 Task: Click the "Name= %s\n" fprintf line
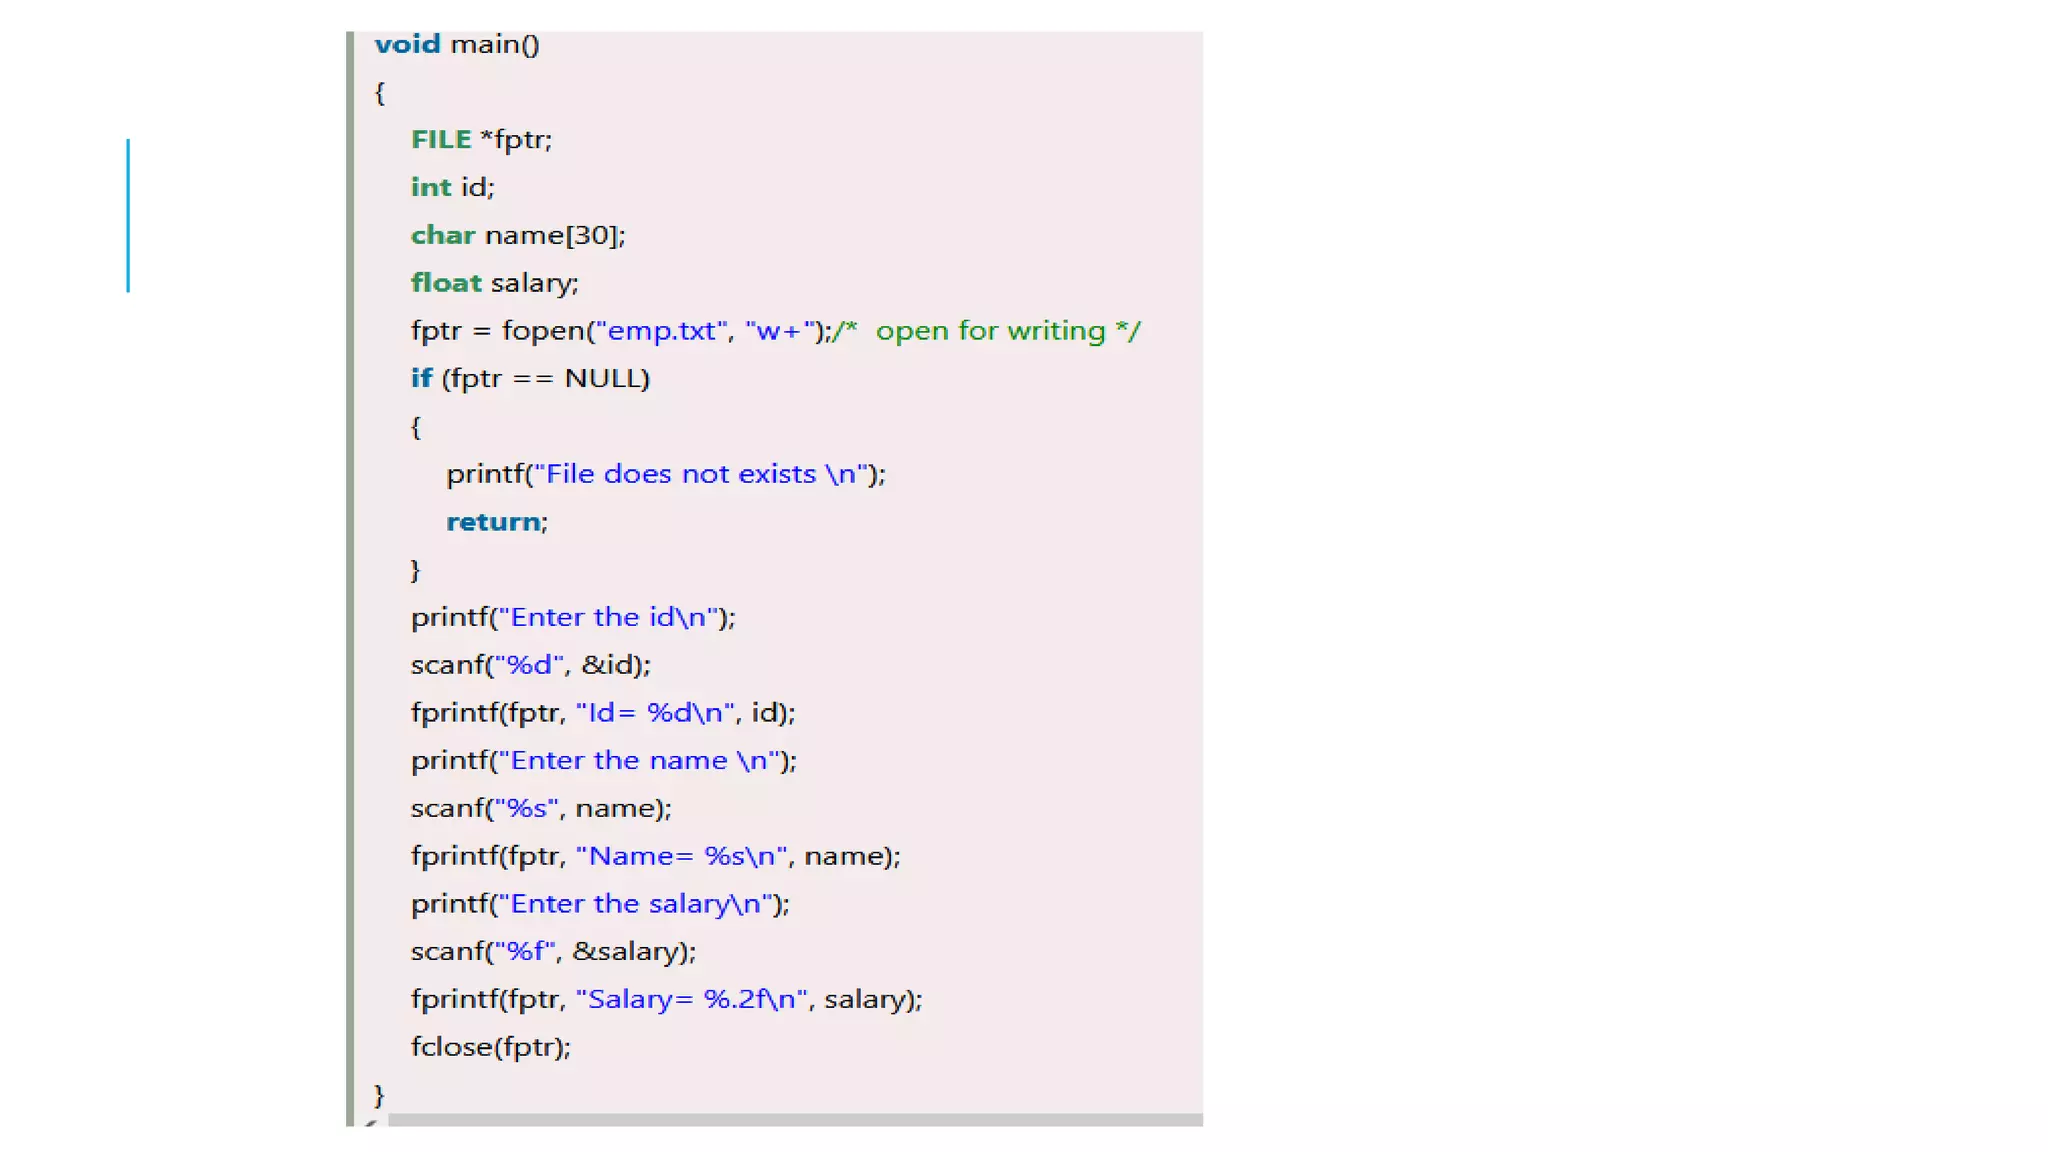(655, 857)
